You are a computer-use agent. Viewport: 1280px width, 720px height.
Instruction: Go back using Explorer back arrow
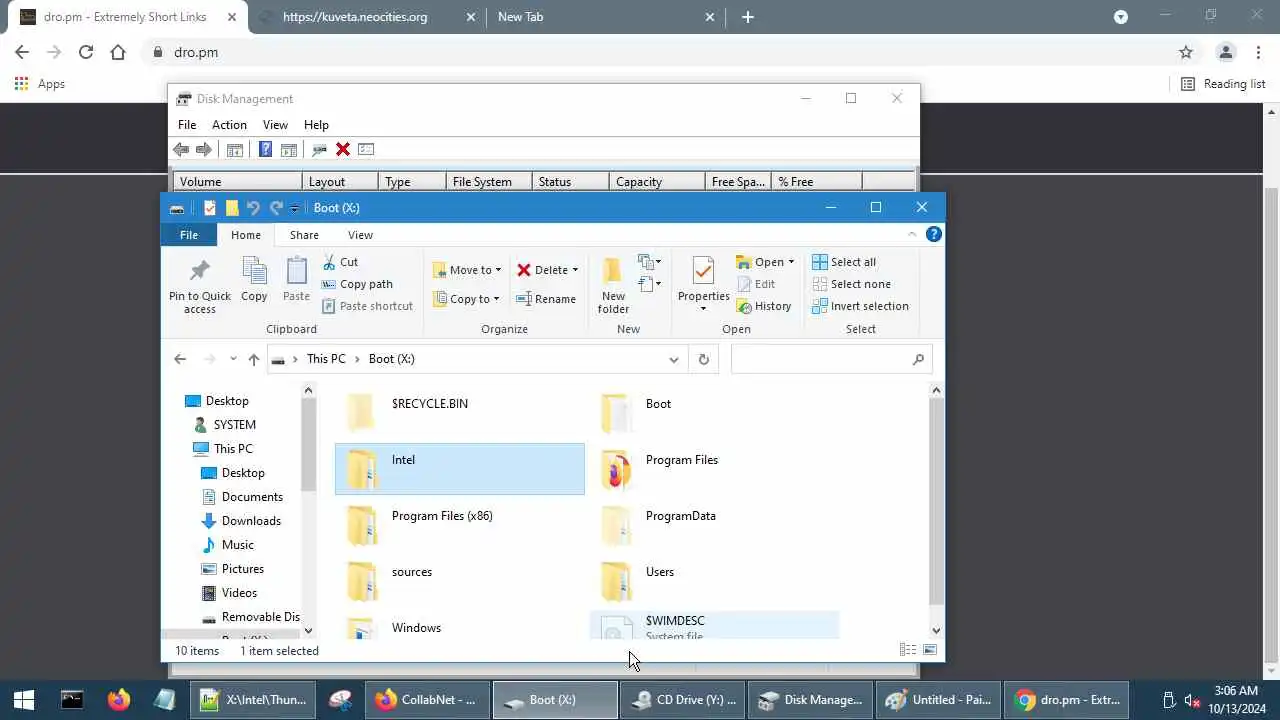[180, 359]
